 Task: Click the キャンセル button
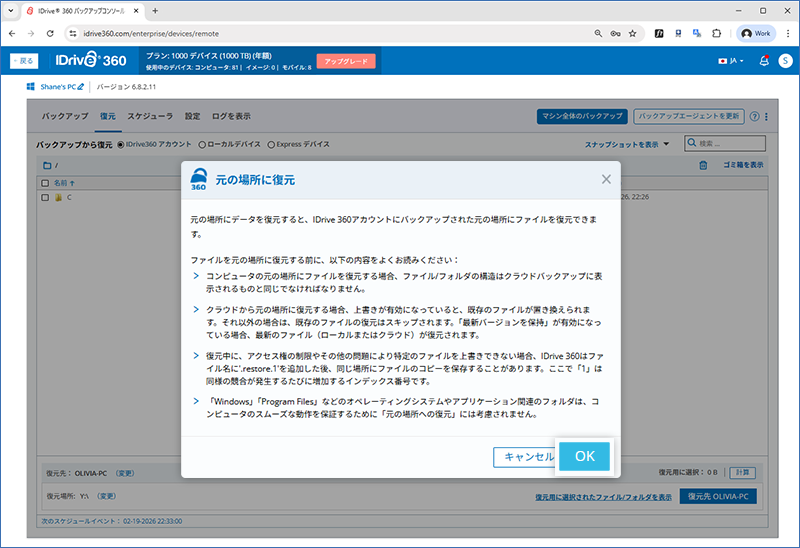click(x=526, y=457)
